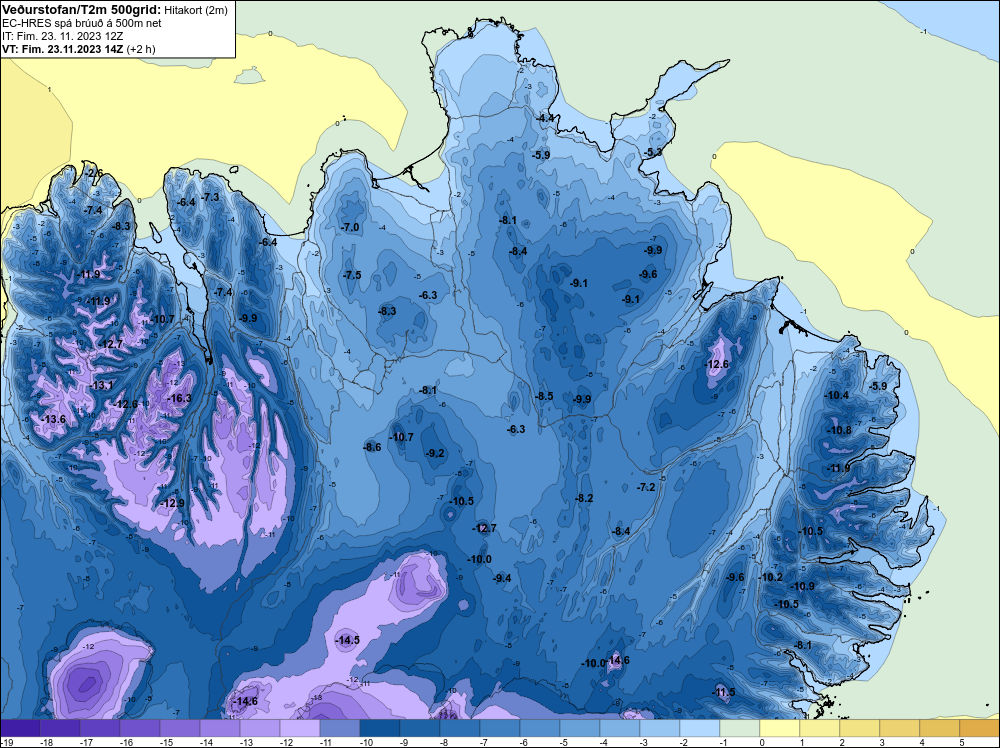Pick the -12.9 temperature value
The height and width of the screenshot is (748, 1000).
tap(172, 503)
